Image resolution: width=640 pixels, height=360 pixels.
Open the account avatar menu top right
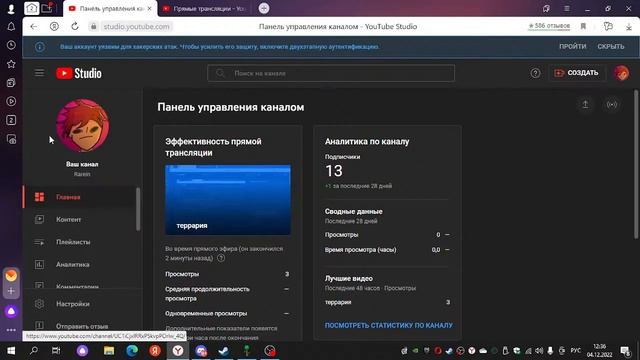[x=621, y=73]
